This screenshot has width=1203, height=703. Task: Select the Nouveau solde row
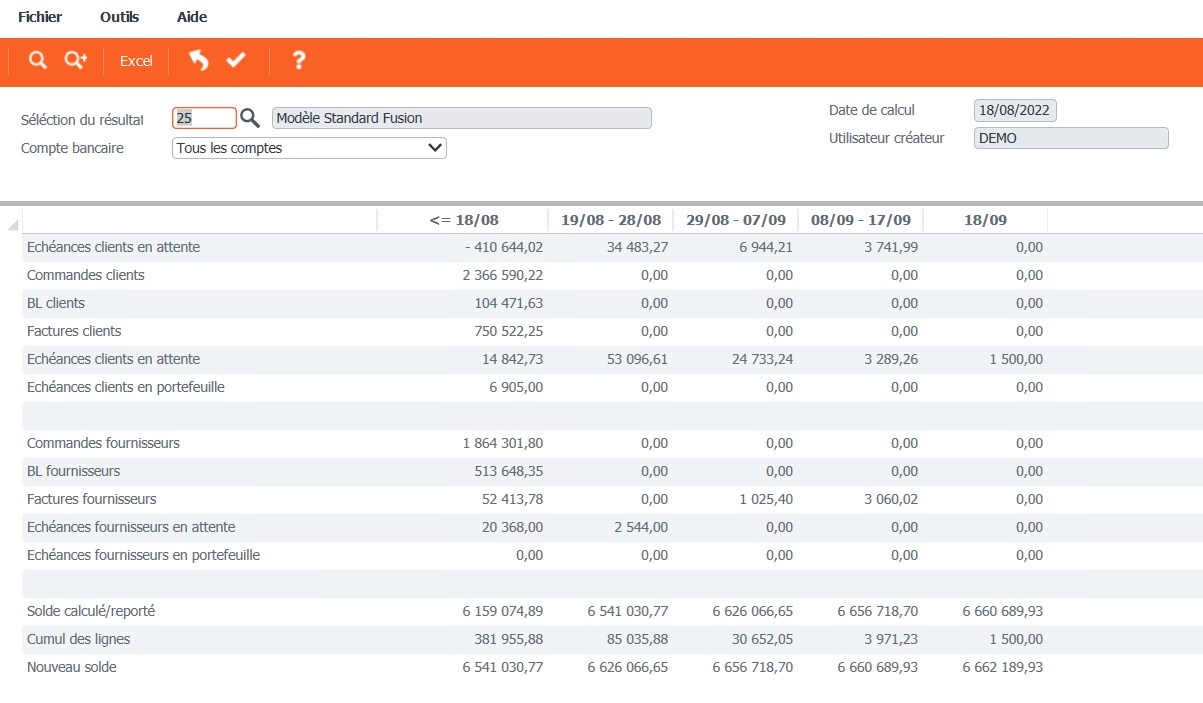click(x=72, y=667)
